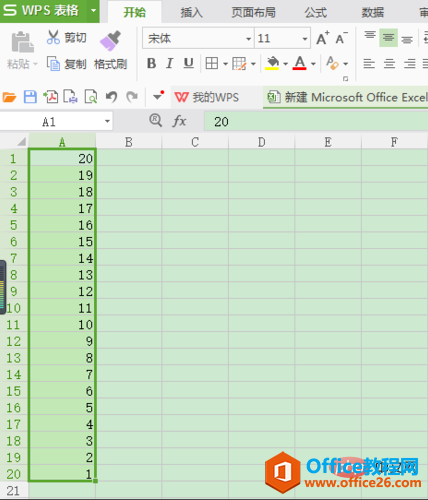The image size is (428, 500).
Task: Toggle middle vertical alignment
Action: tap(388, 38)
